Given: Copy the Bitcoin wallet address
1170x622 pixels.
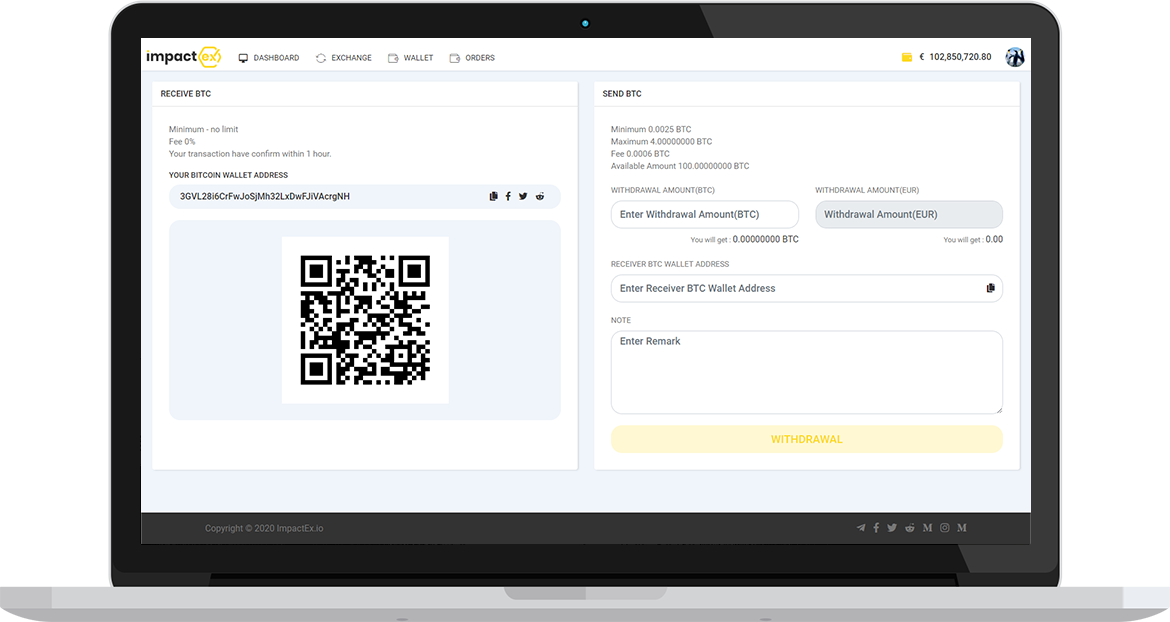Looking at the screenshot, I should [494, 197].
